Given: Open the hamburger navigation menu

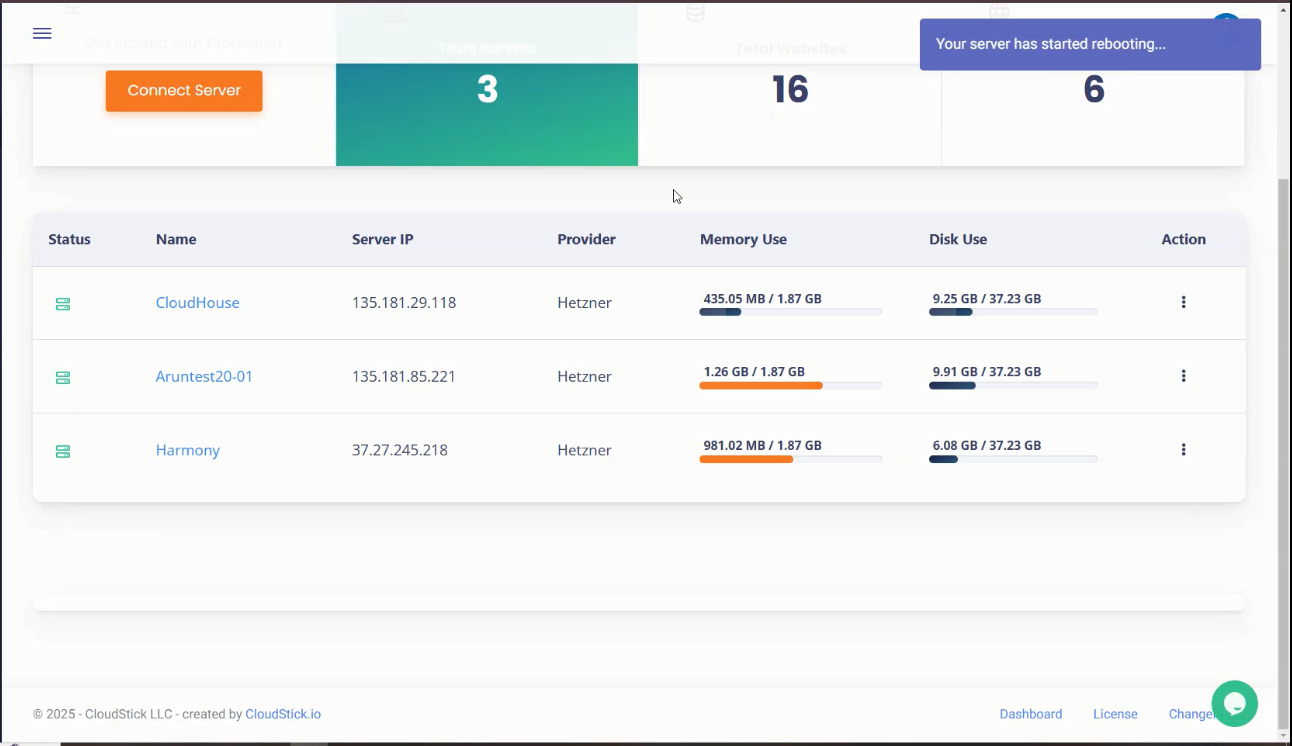Looking at the screenshot, I should point(42,33).
